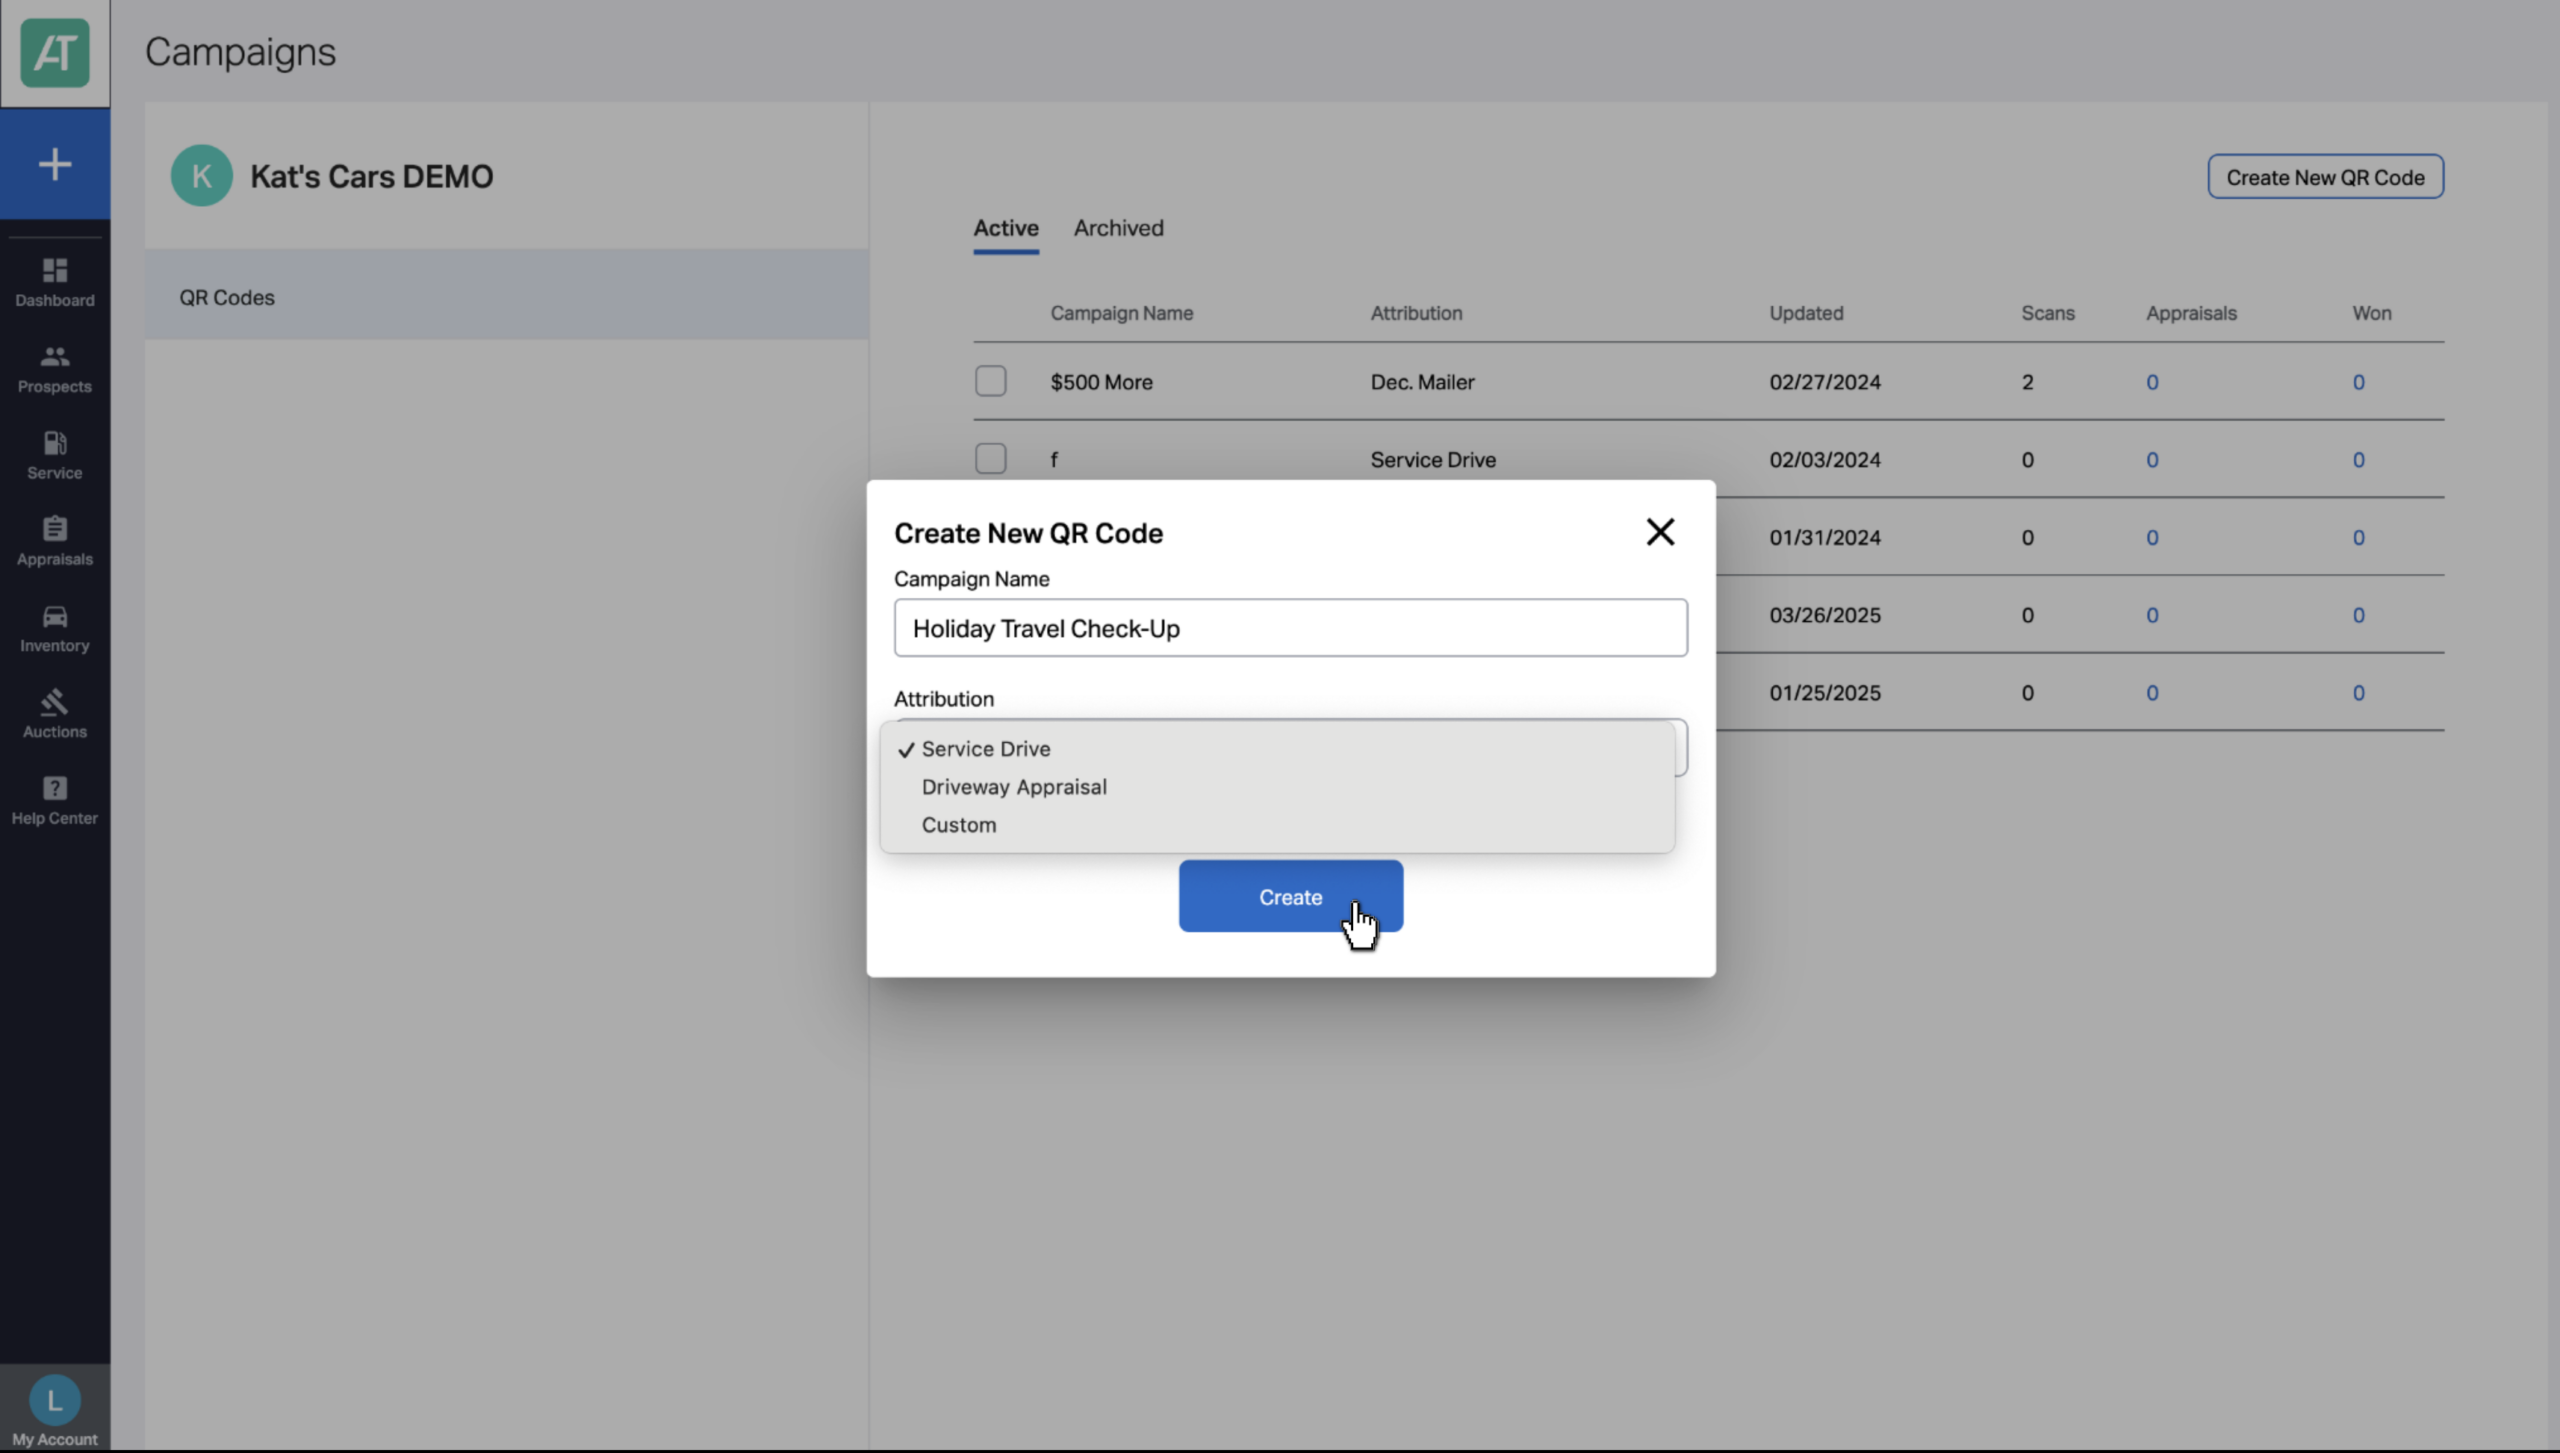2560x1453 pixels.
Task: Open the Dashboard from sidebar
Action: pos(55,282)
